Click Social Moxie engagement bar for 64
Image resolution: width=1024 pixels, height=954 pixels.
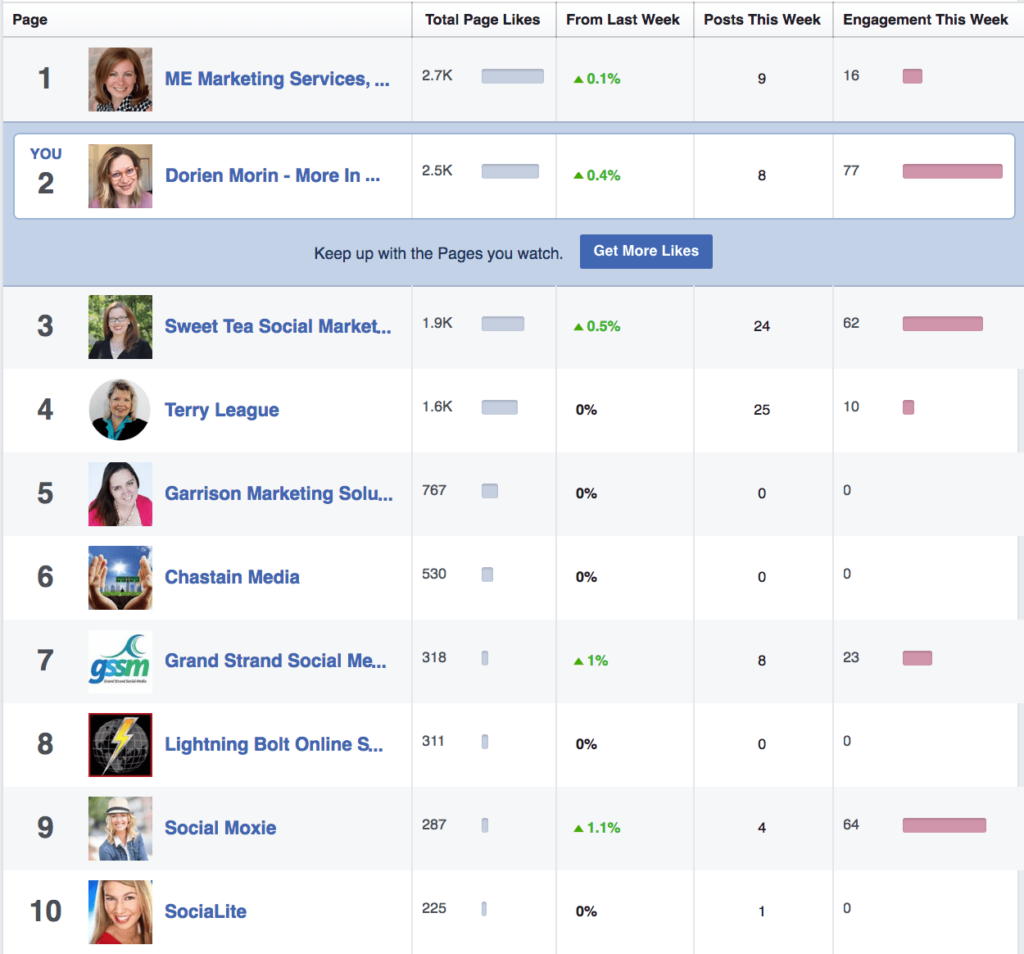point(944,825)
